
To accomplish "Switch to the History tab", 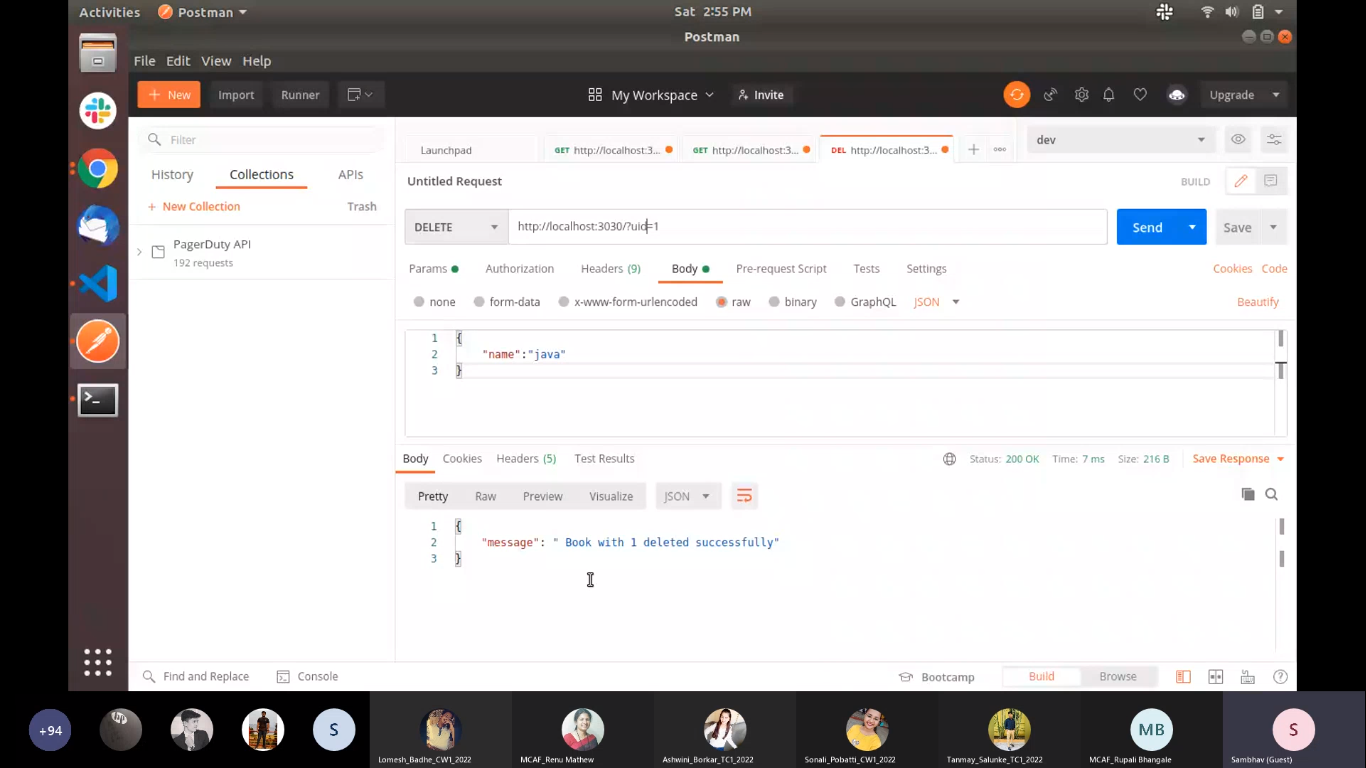I will point(172,175).
